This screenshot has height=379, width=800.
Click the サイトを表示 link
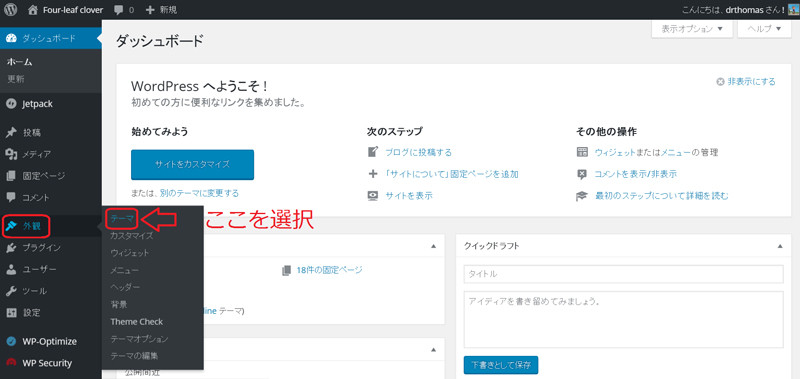point(409,195)
